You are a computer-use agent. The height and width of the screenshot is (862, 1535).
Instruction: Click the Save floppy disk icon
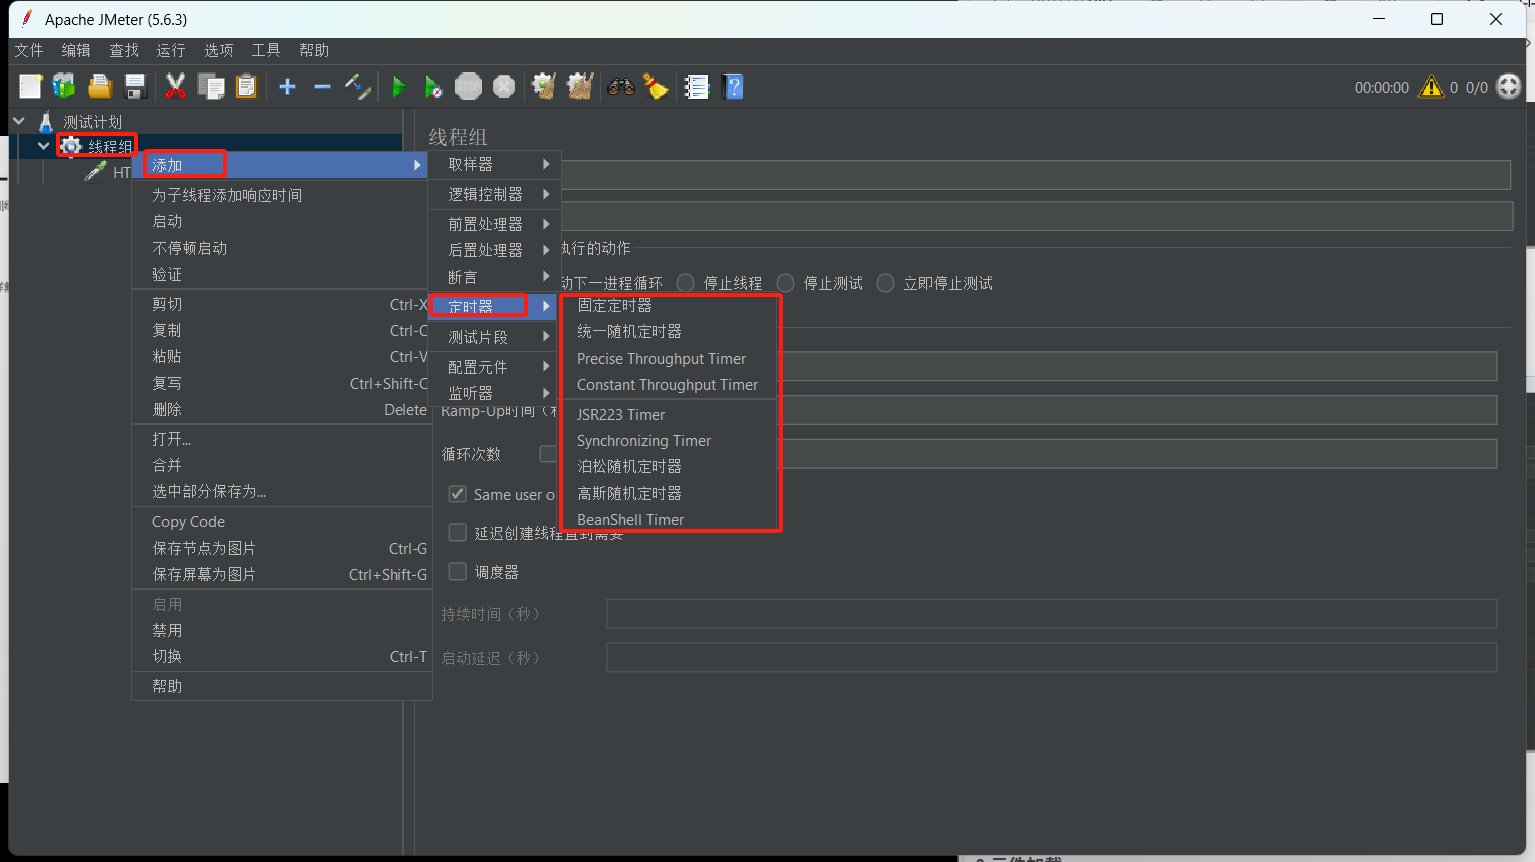coord(135,87)
